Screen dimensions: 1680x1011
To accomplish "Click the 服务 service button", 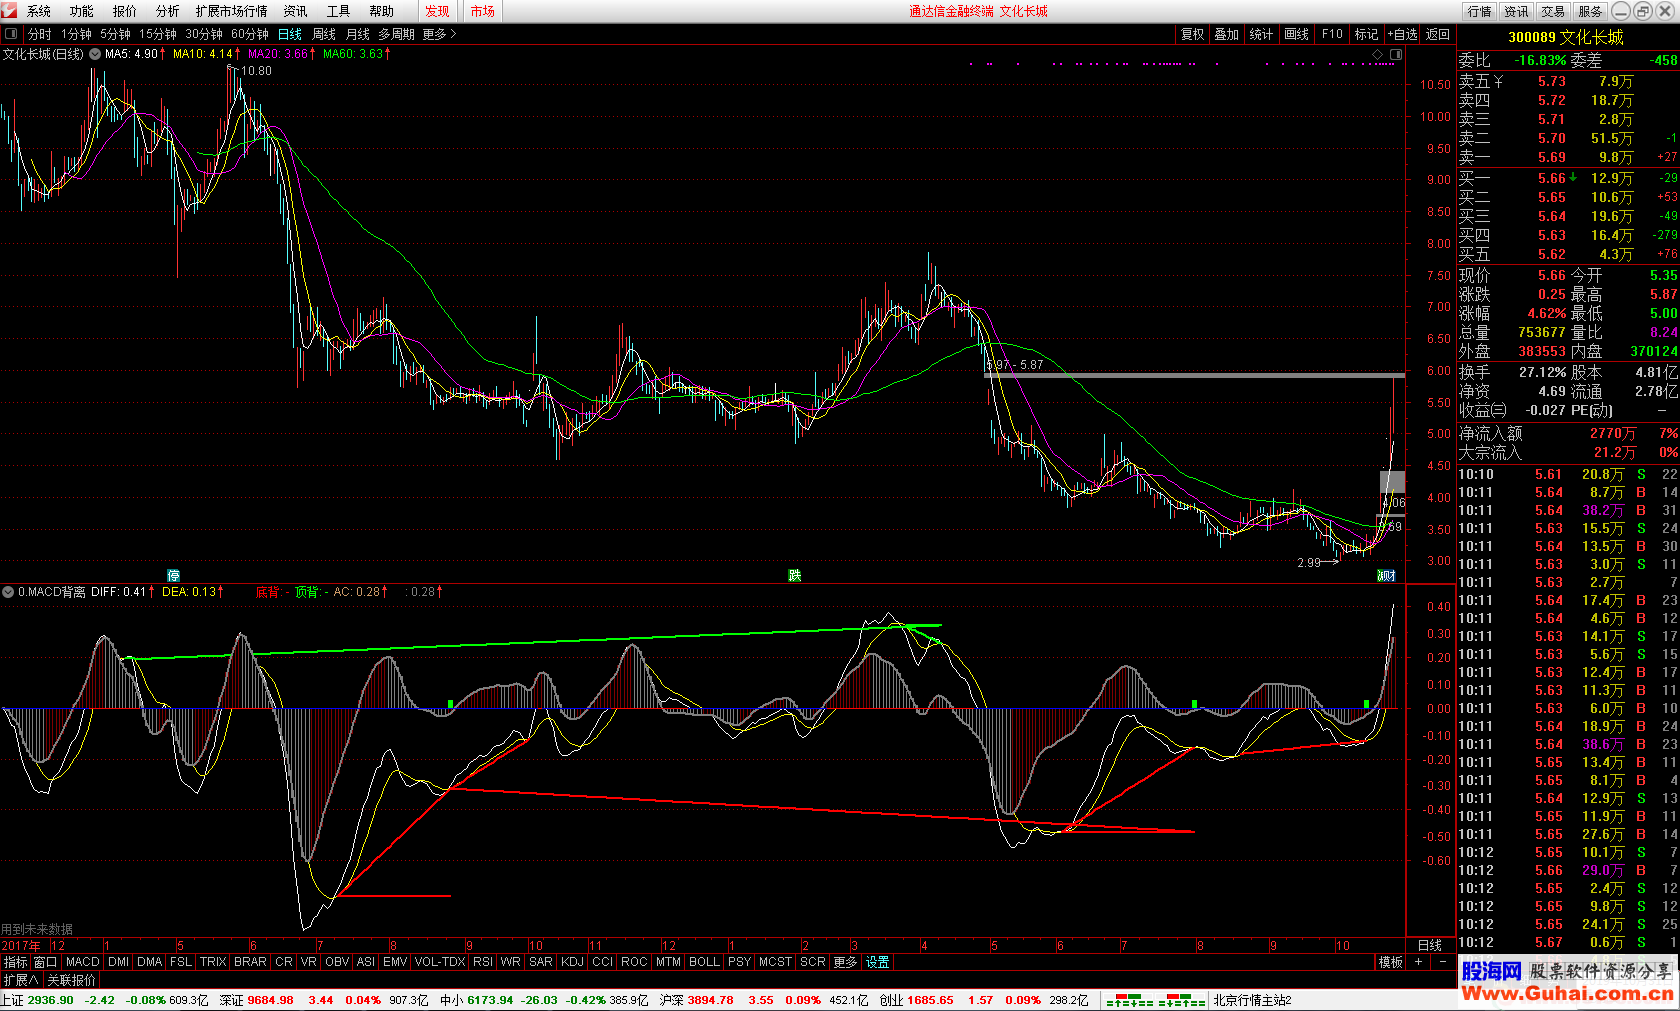I will coord(1590,11).
